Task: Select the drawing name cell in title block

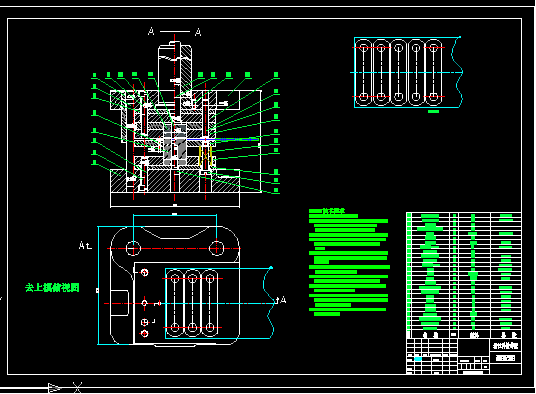Action: pyautogui.click(x=506, y=345)
